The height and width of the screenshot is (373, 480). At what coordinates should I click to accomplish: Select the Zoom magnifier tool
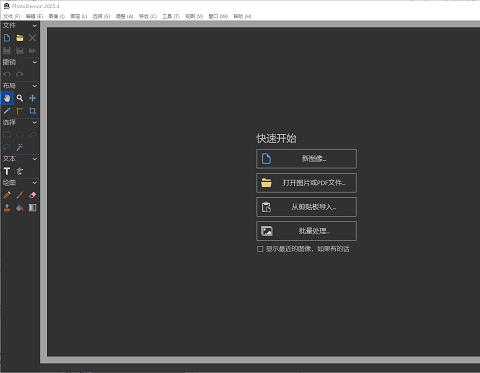tap(20, 98)
